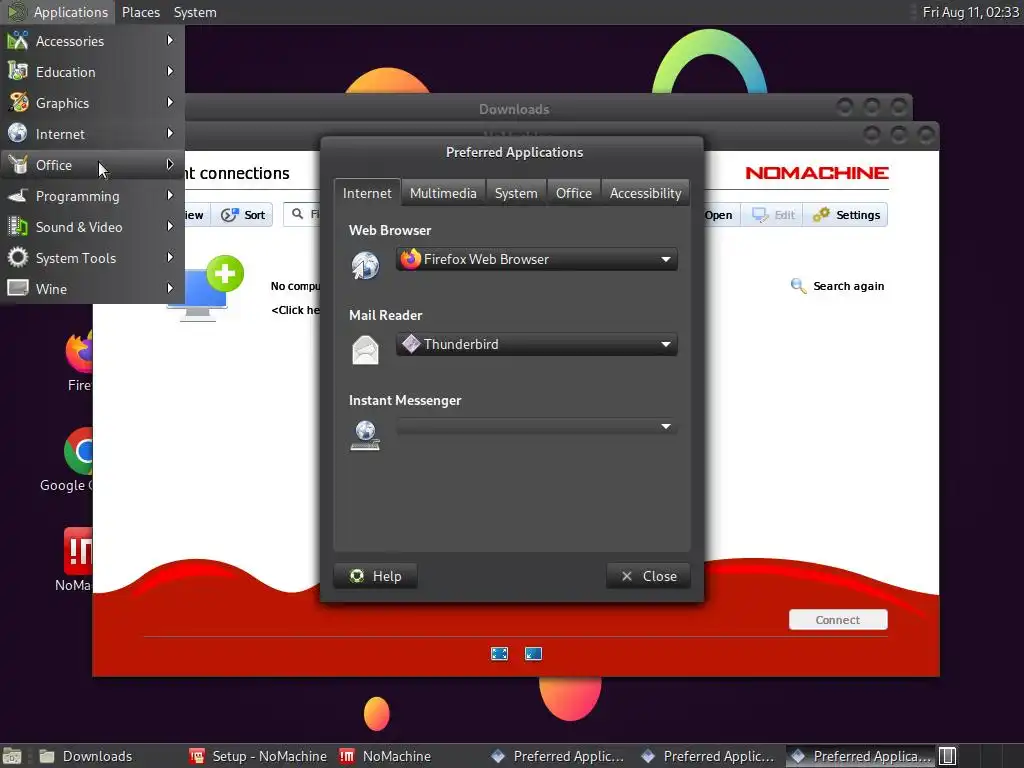The image size is (1024, 768).
Task: Open the Education submenu
Action: [92, 72]
